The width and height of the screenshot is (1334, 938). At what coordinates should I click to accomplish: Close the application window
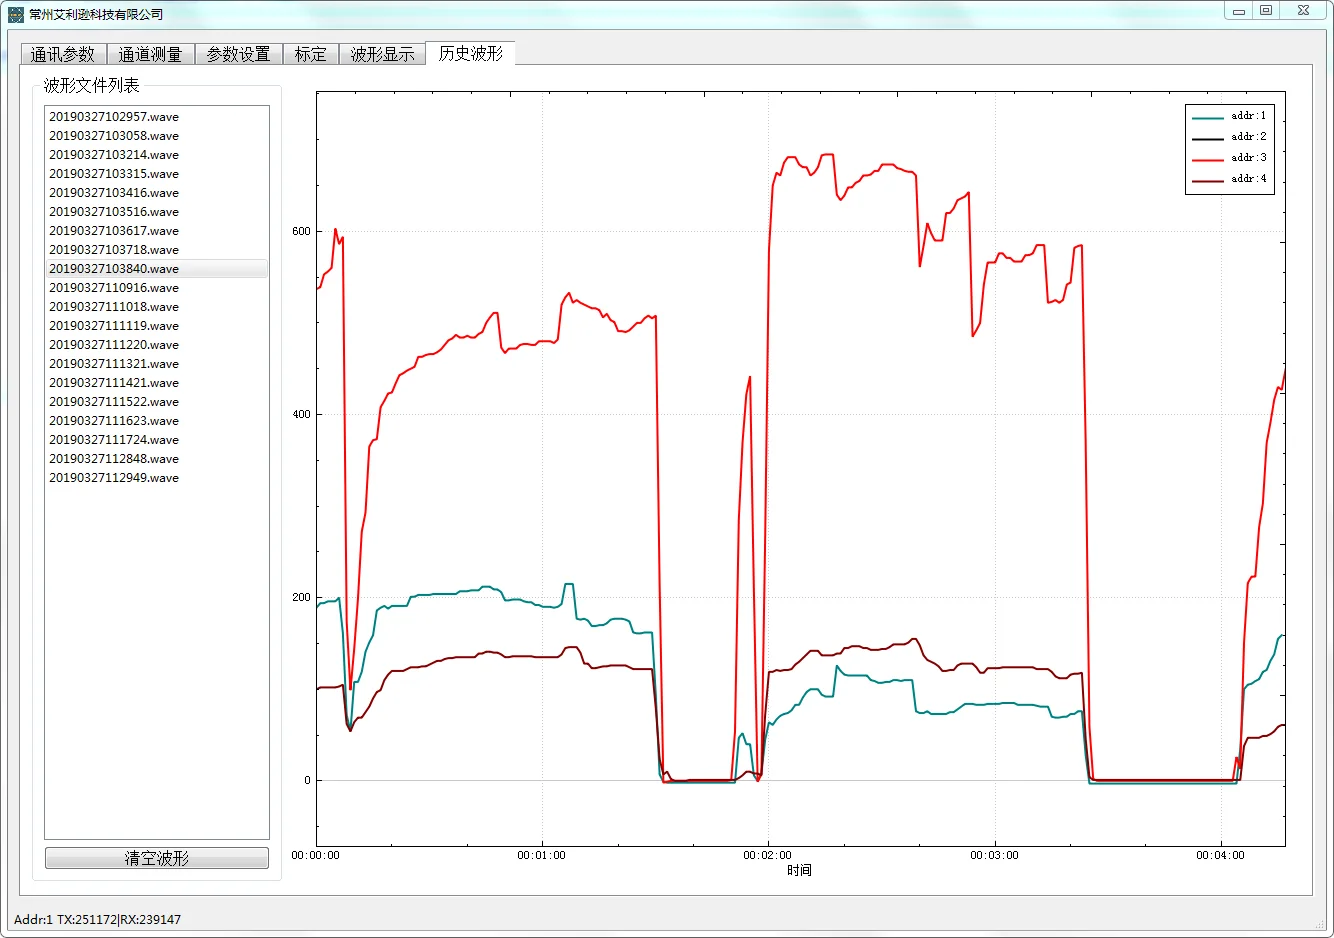pyautogui.click(x=1304, y=11)
